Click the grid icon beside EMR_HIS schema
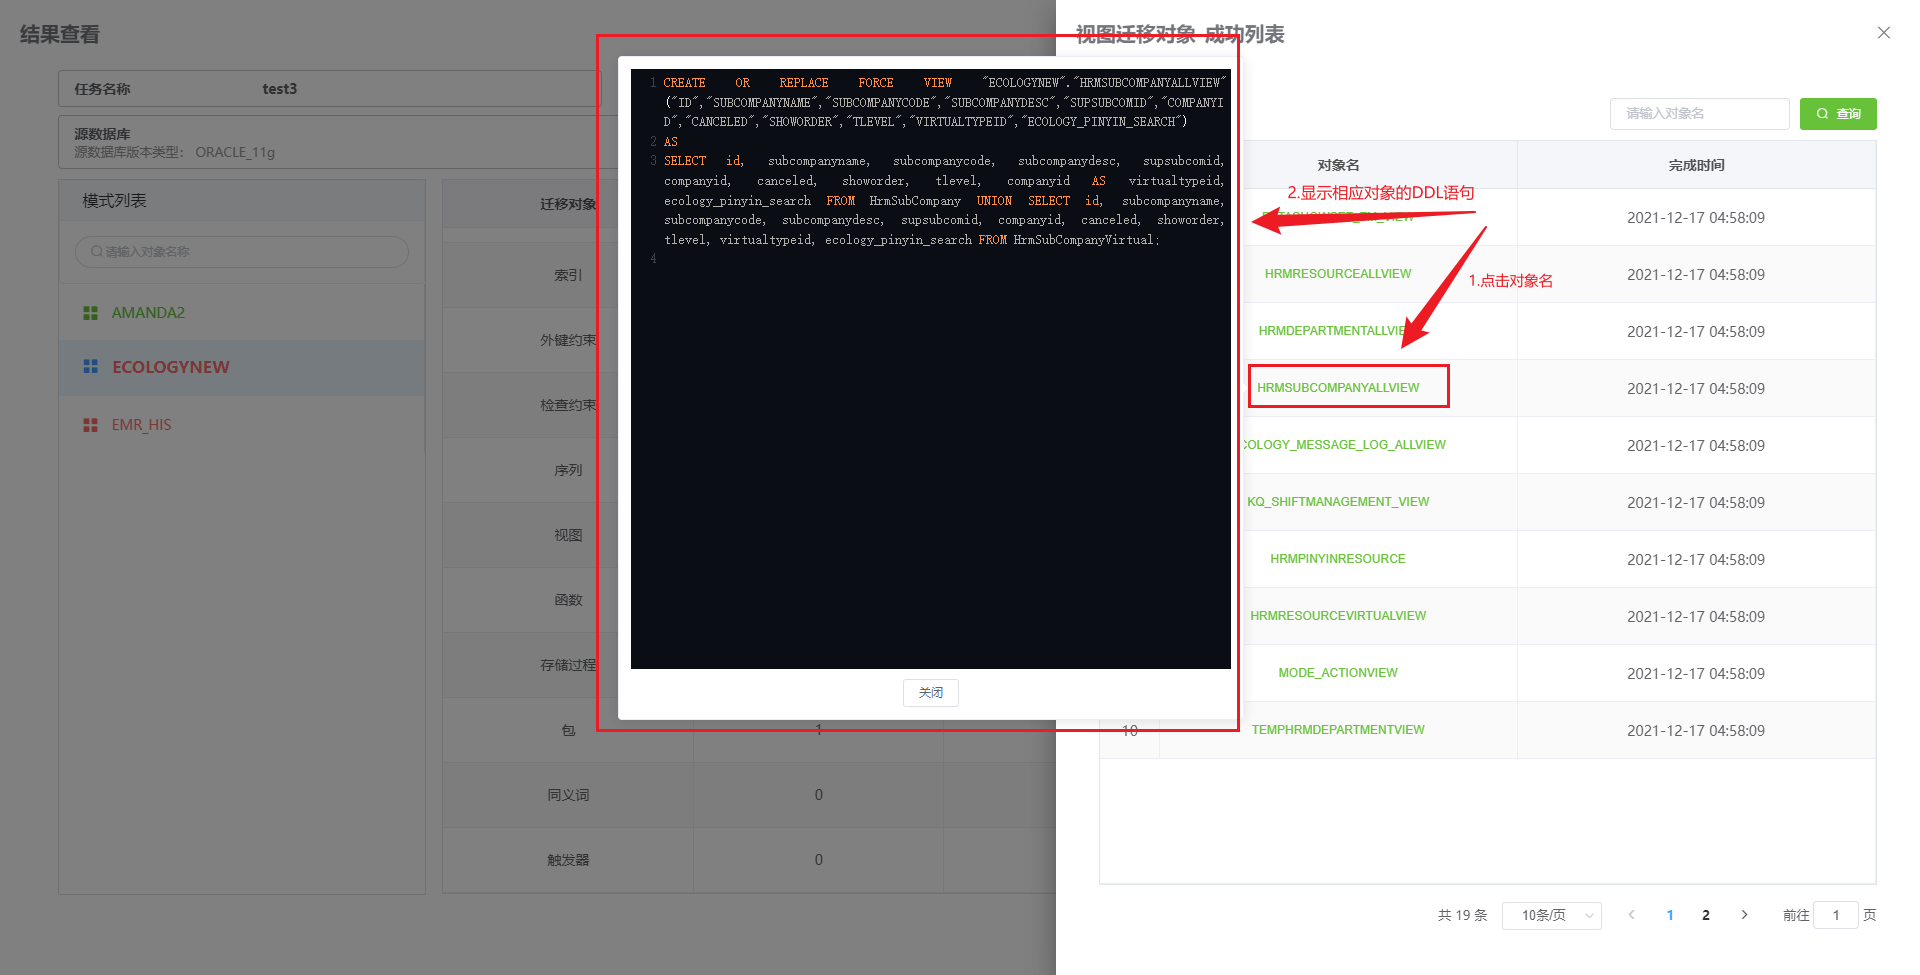The image size is (1920, 975). [x=89, y=424]
